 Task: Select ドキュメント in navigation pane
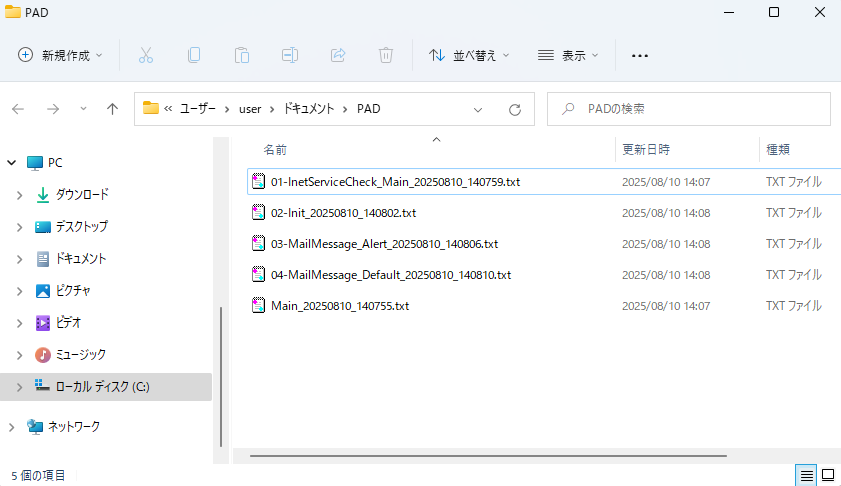pyautogui.click(x=81, y=259)
